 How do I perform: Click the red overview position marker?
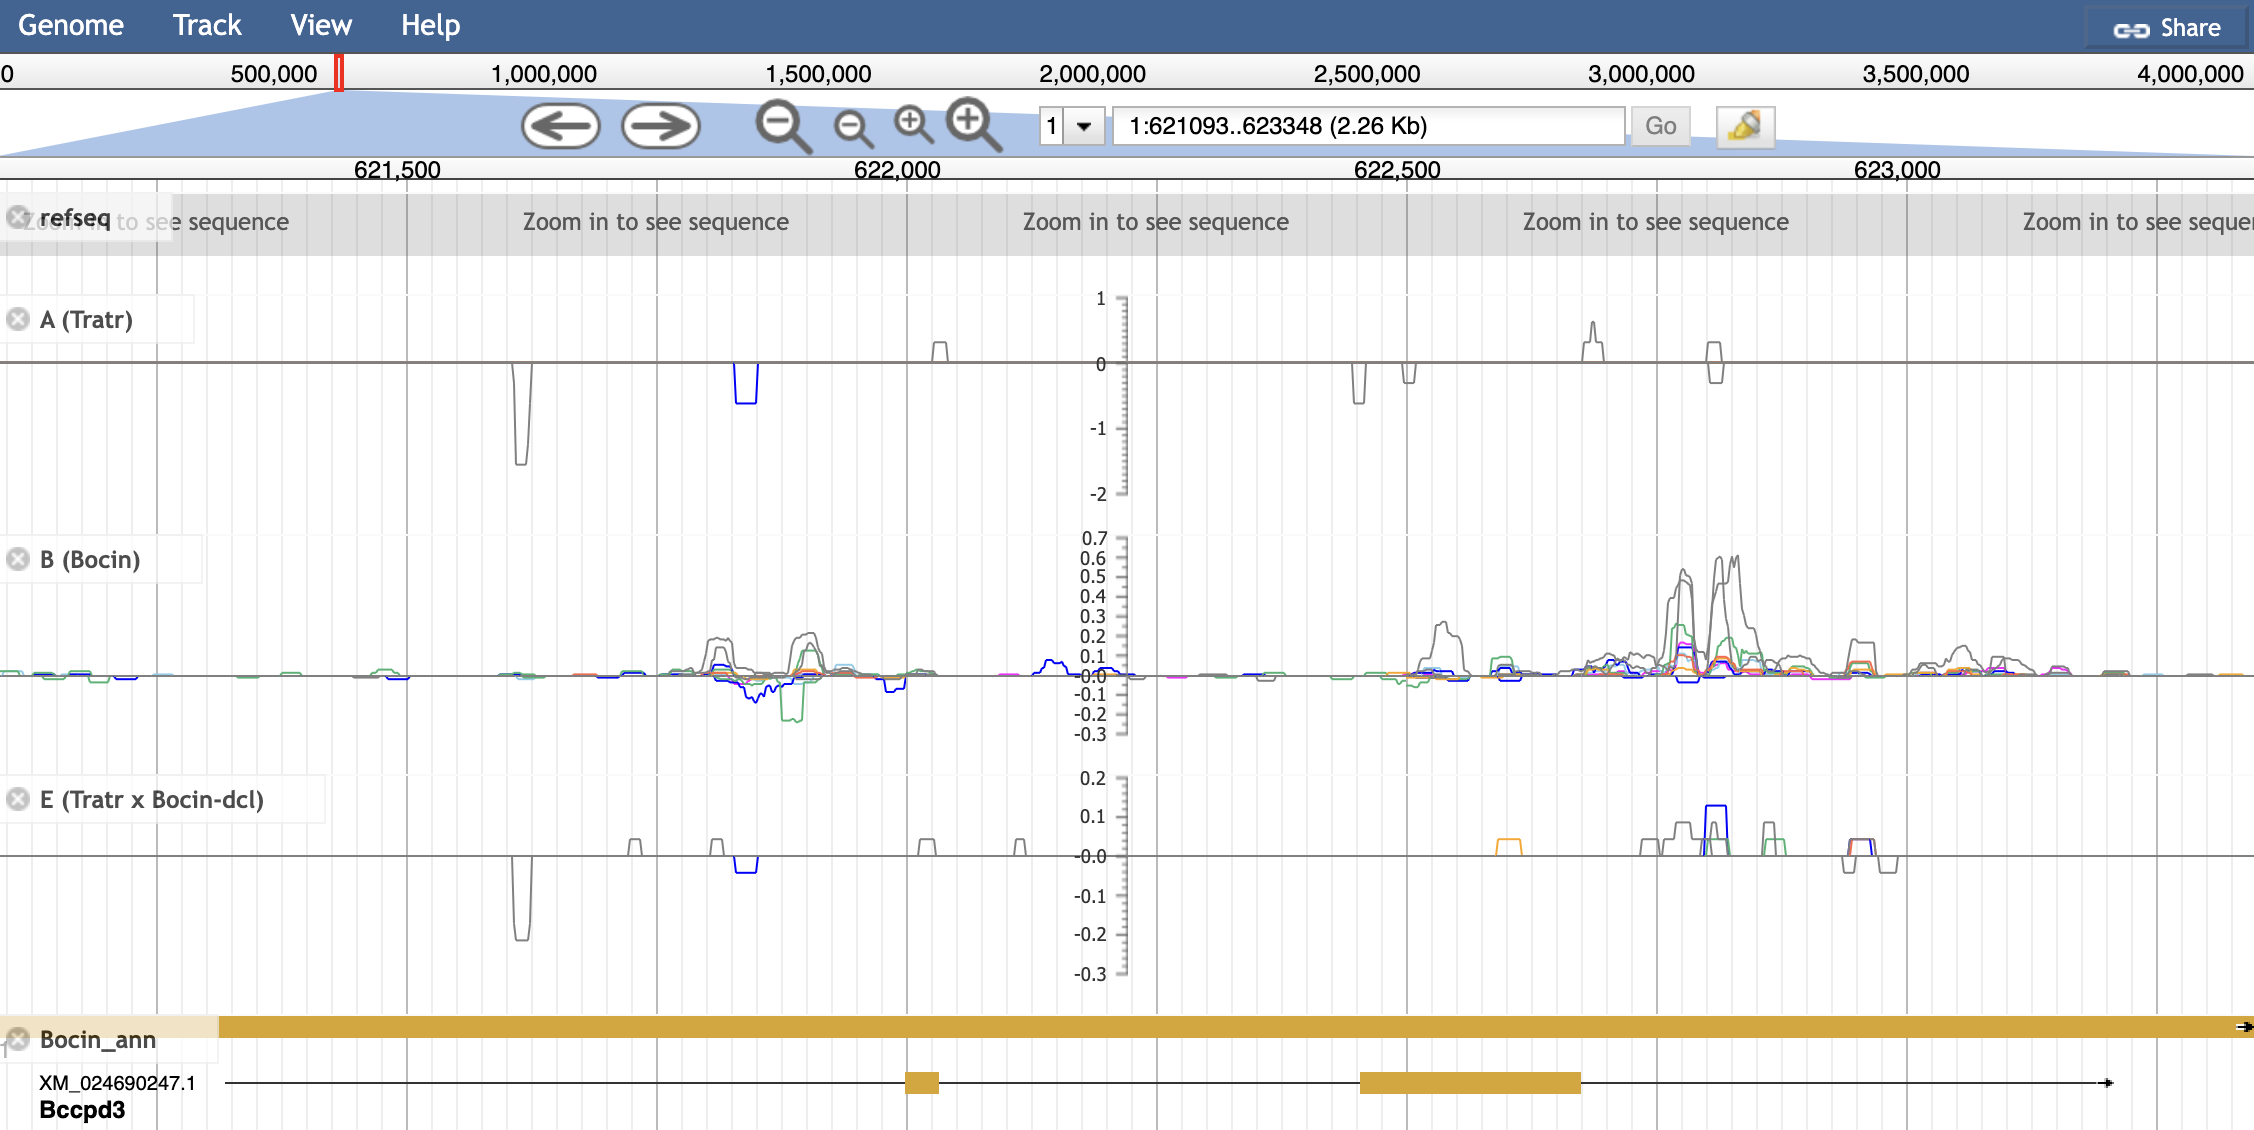click(339, 73)
